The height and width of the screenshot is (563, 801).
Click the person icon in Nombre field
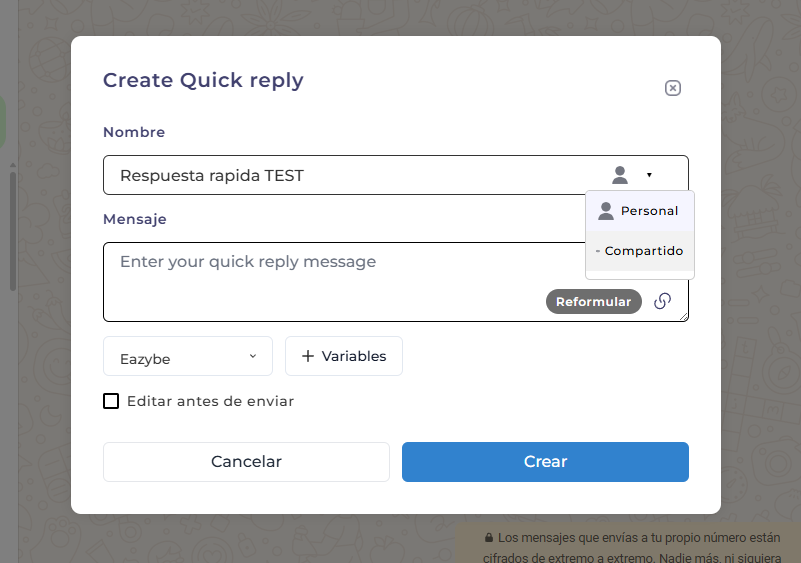[620, 175]
